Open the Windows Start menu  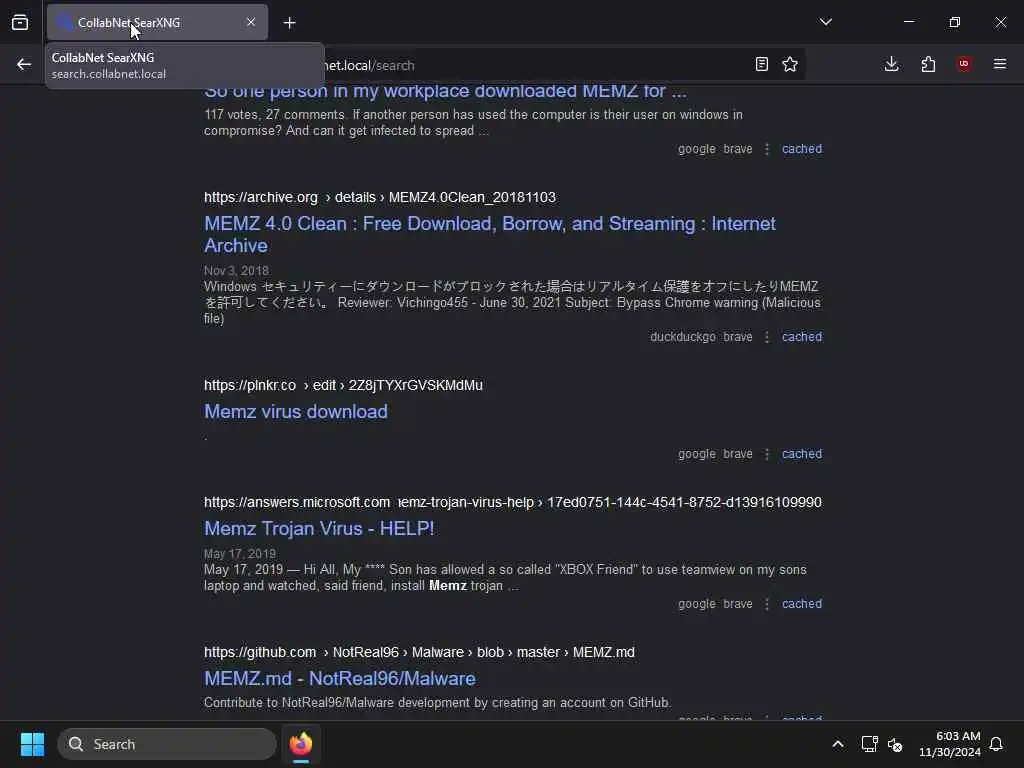click(x=32, y=744)
